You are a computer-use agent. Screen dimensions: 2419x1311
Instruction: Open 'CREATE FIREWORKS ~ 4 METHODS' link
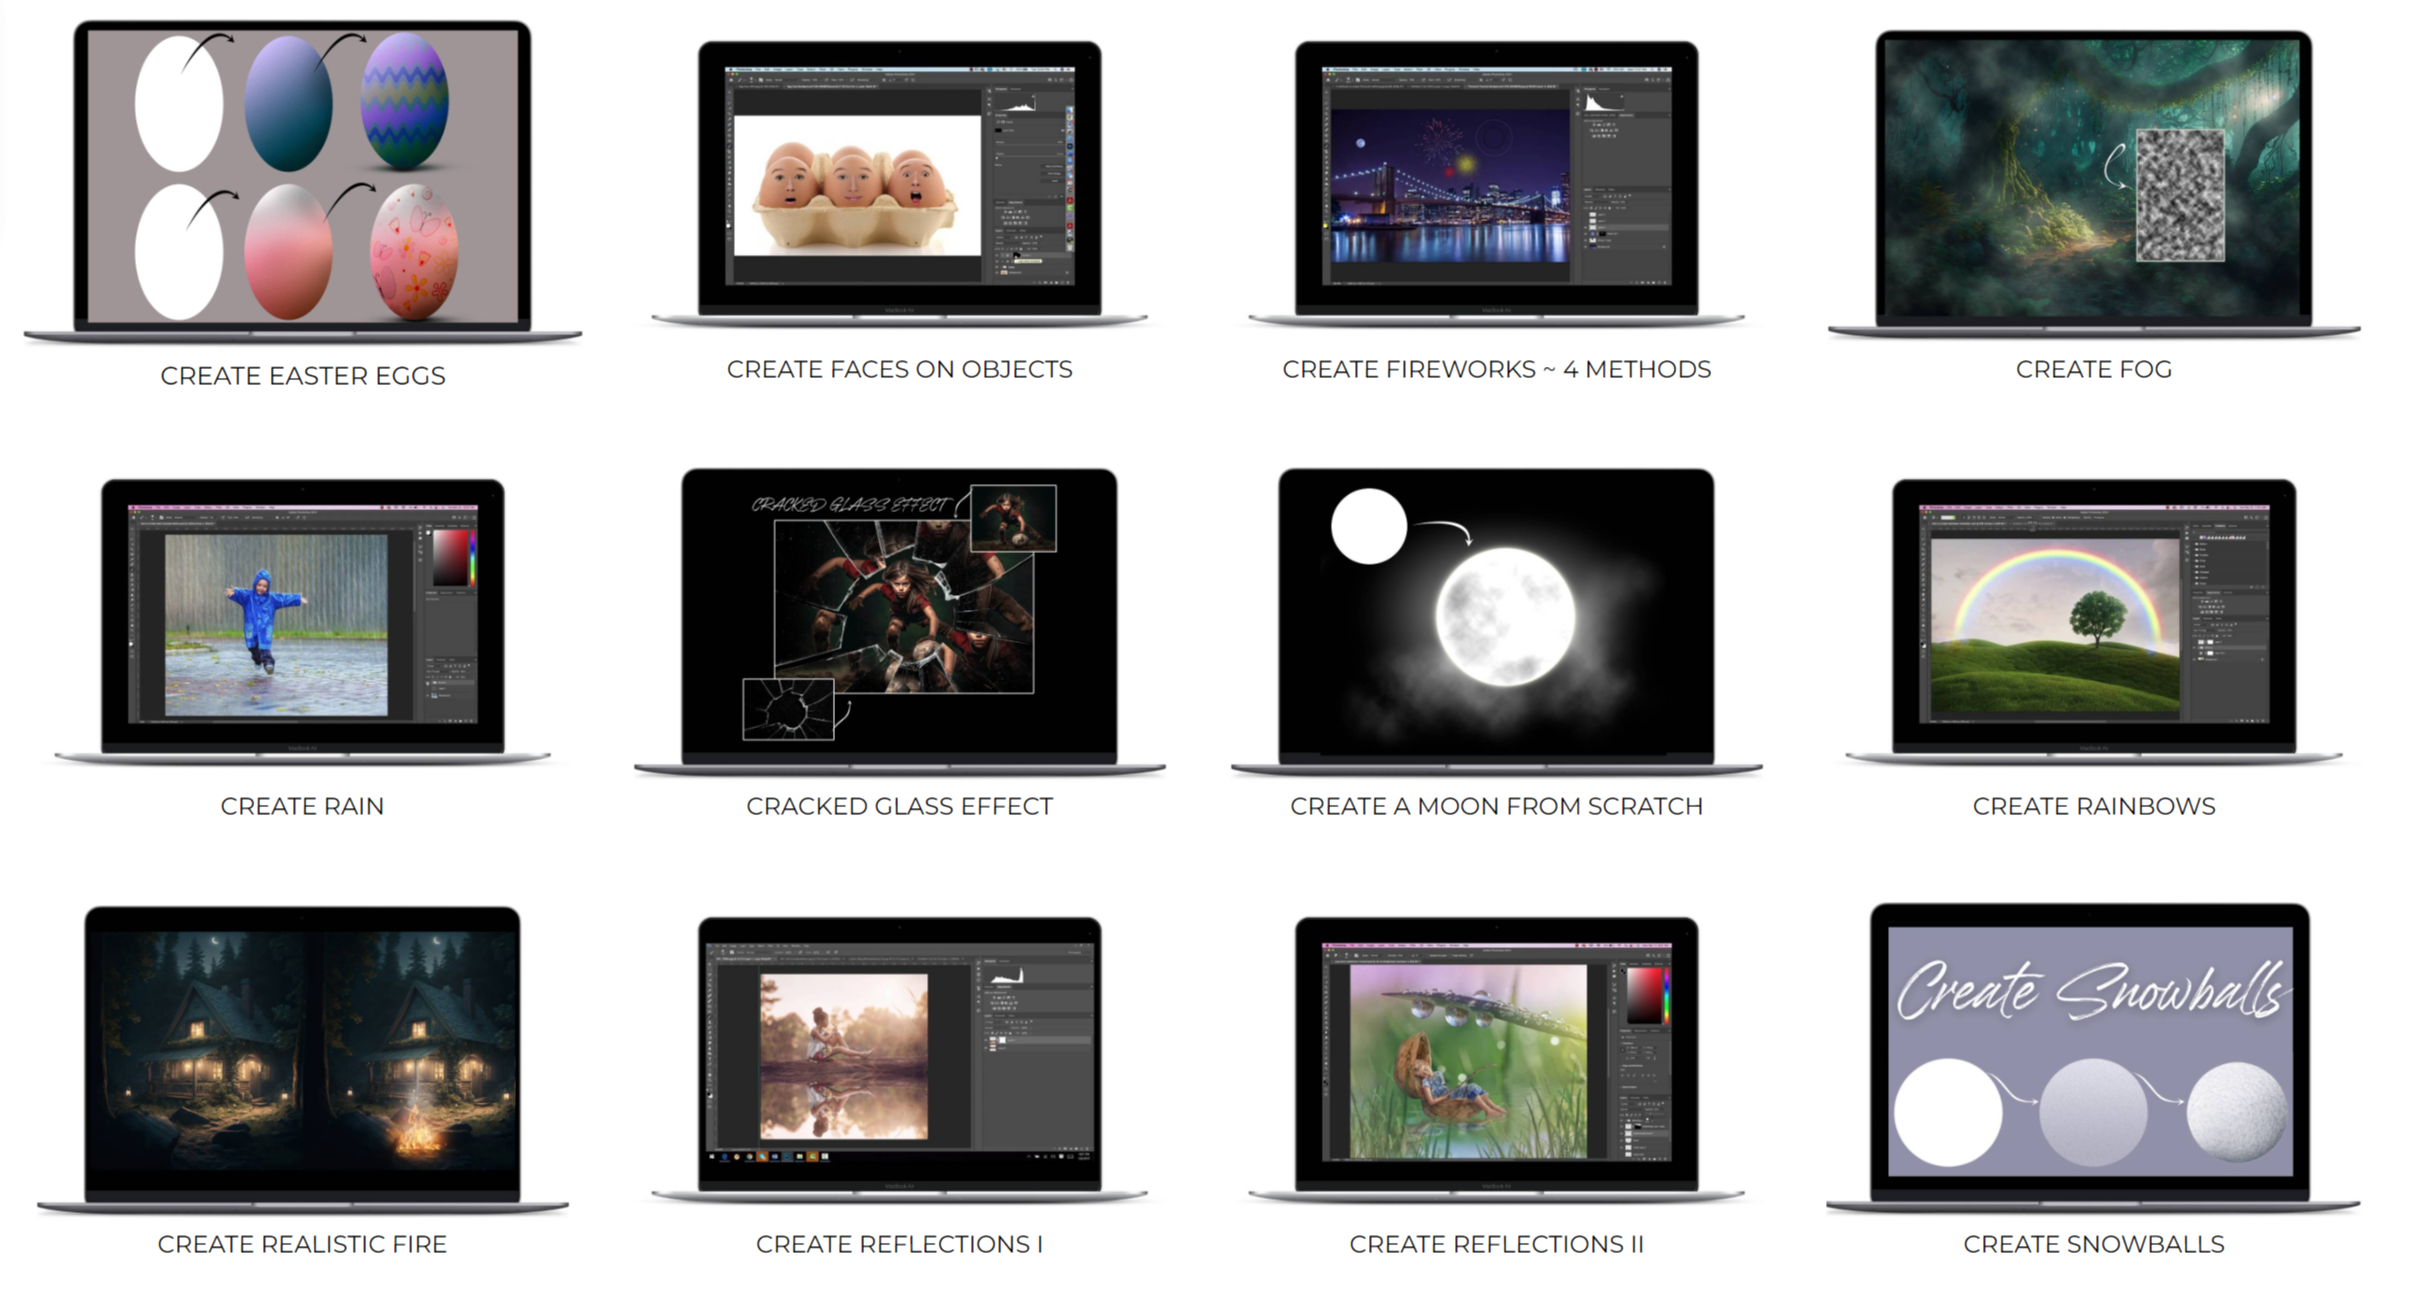(x=1496, y=370)
